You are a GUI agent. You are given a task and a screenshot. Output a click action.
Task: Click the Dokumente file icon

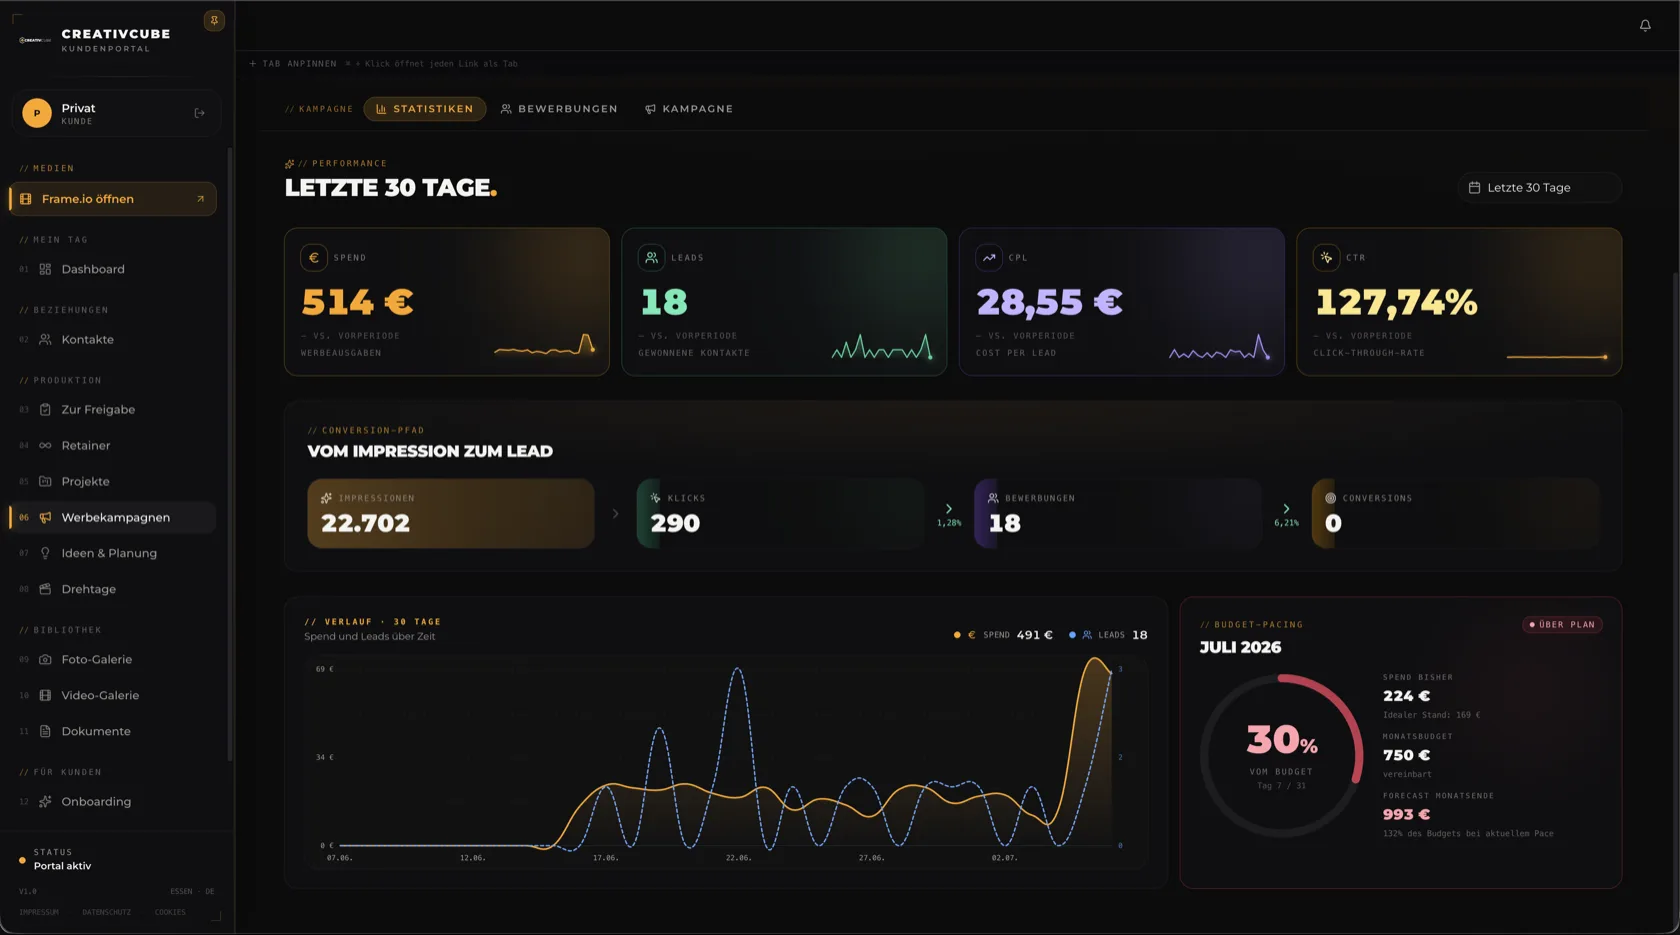[x=45, y=731]
